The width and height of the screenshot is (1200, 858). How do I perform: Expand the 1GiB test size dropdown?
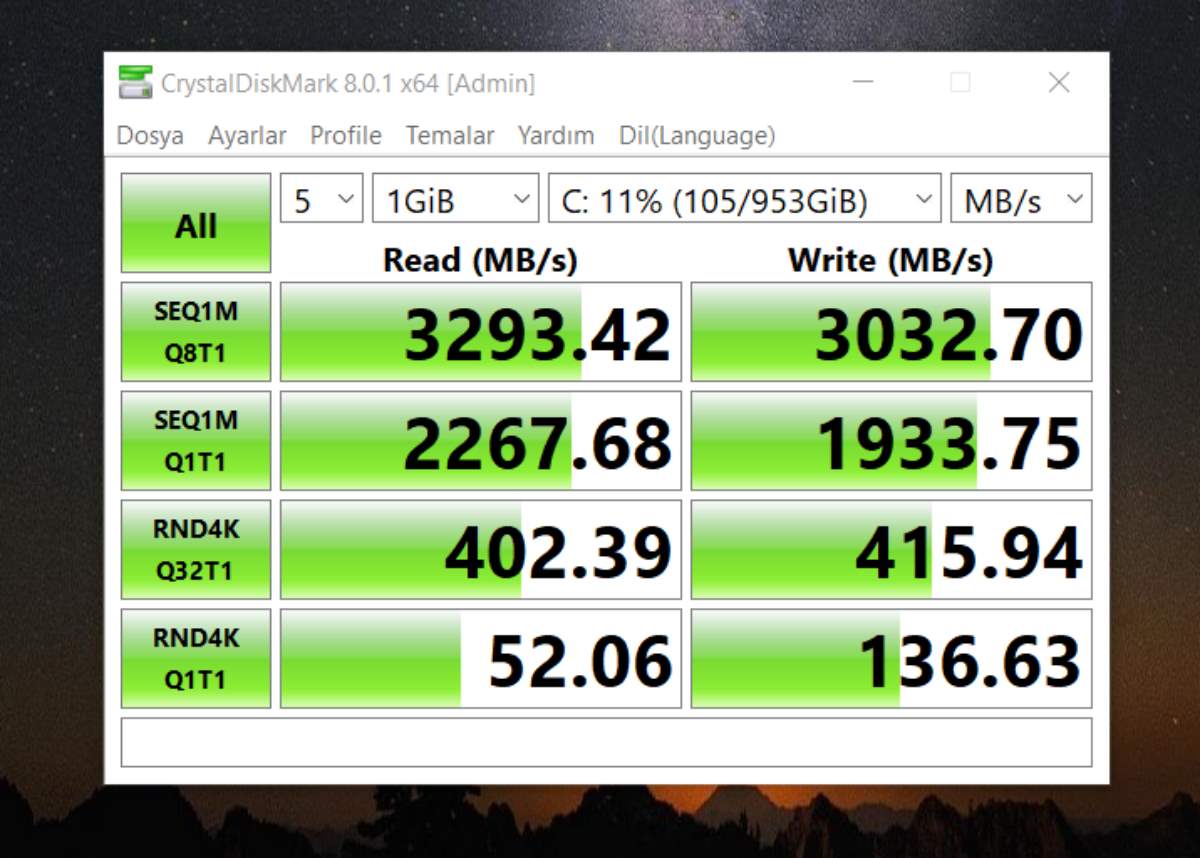point(455,199)
